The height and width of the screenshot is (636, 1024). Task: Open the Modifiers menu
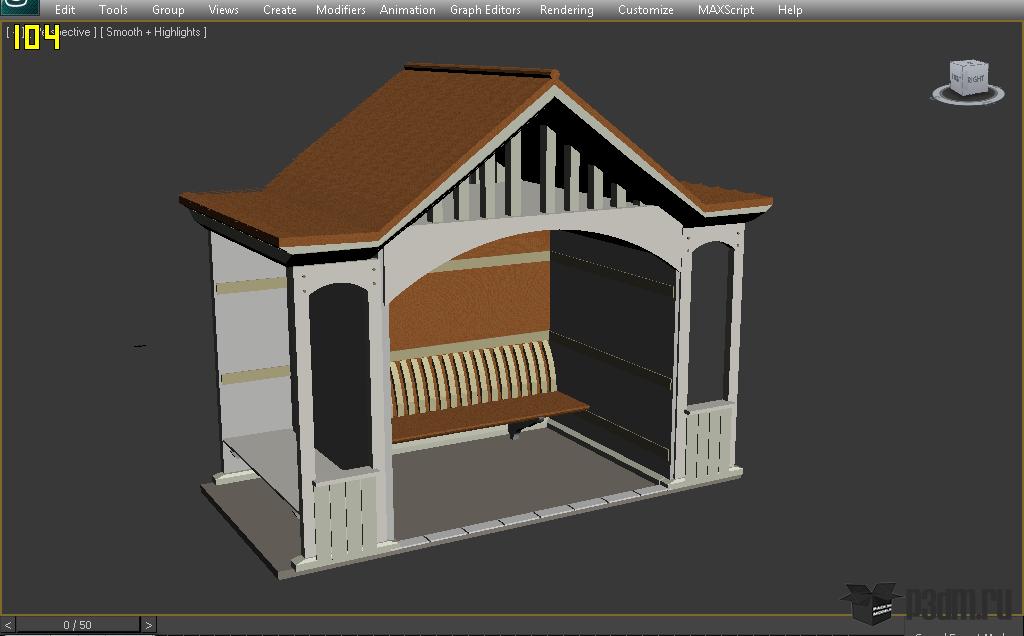340,10
